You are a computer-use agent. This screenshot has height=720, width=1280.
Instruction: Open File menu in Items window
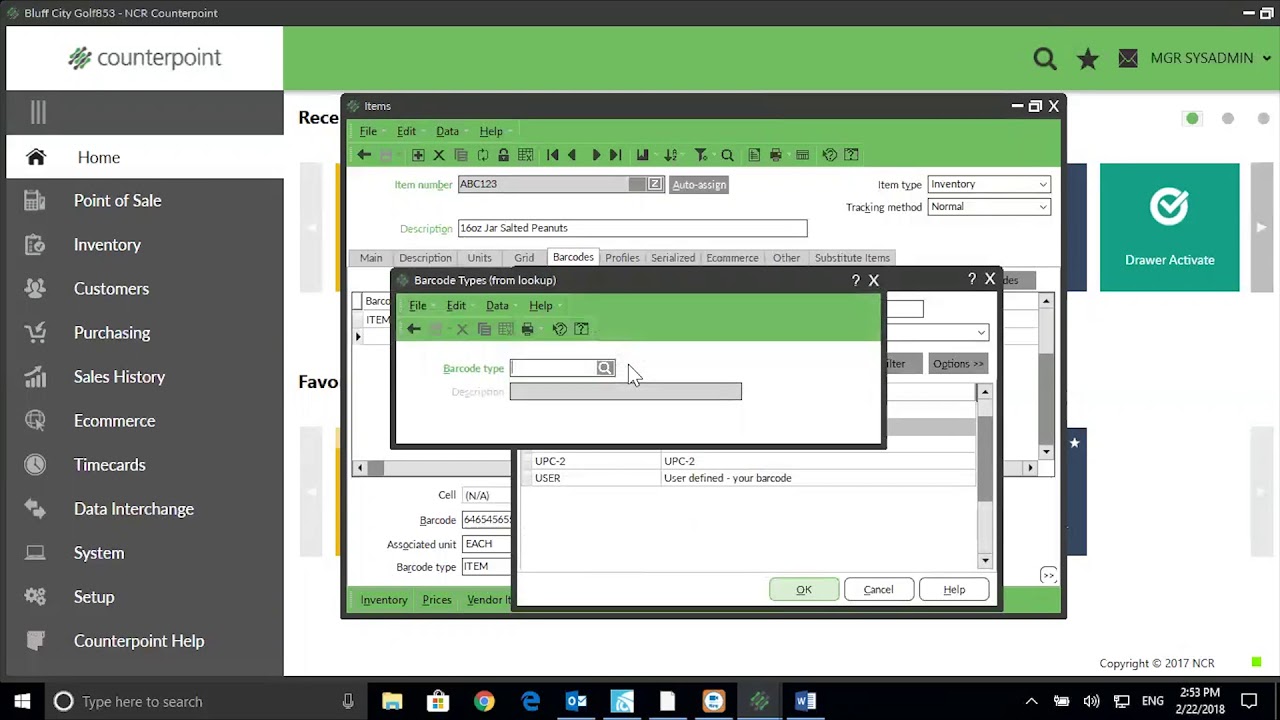368,132
